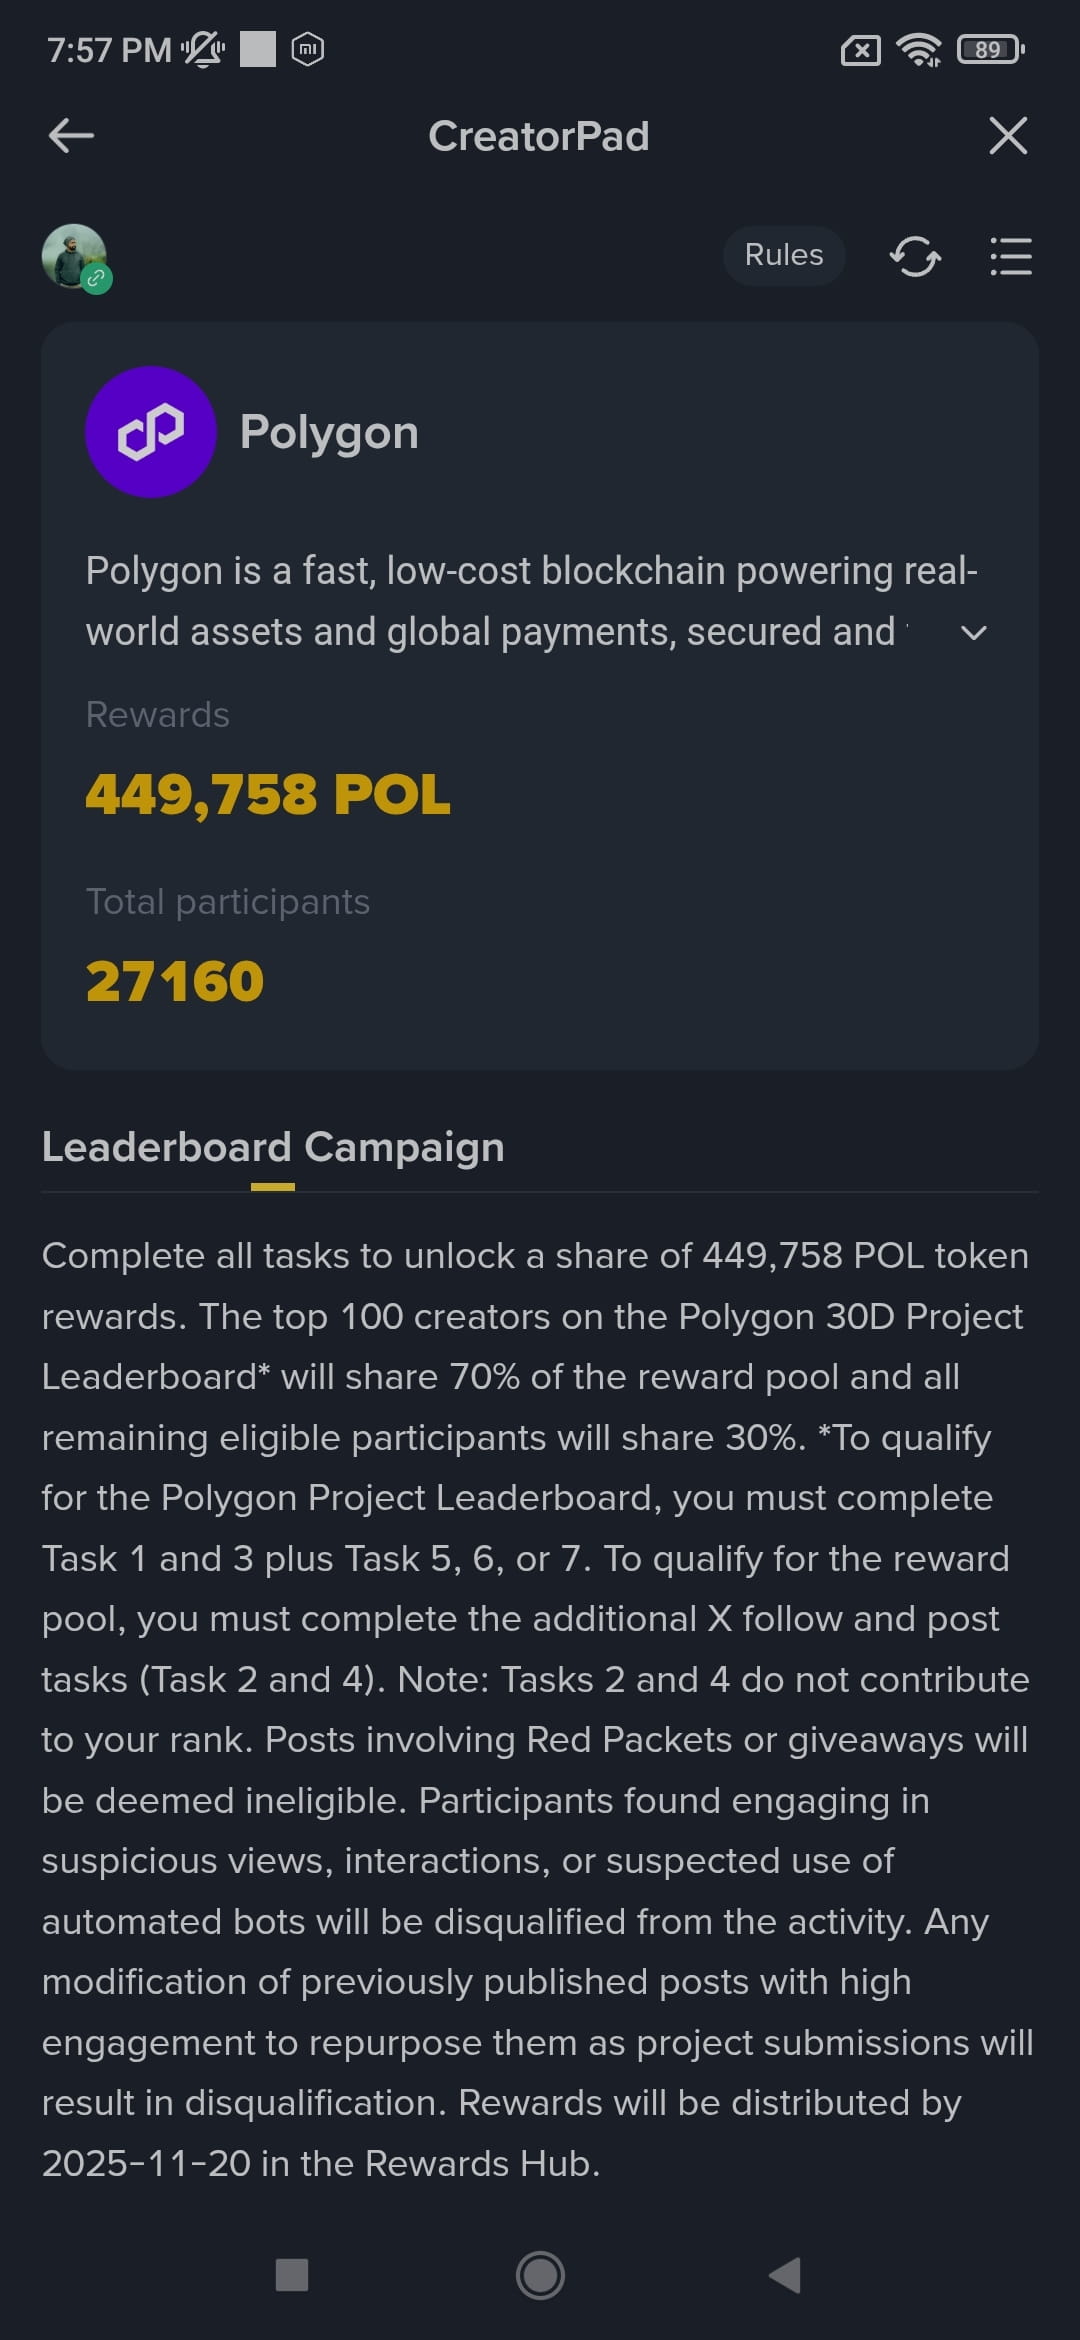Viewport: 1080px width, 2340px height.
Task: Expand the Polygon description chevron
Action: click(974, 632)
